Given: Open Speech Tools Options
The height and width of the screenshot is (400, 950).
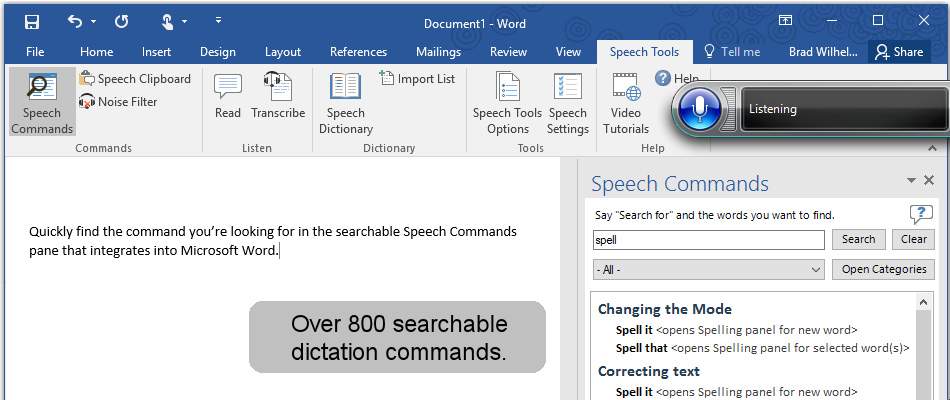Looking at the screenshot, I should 508,103.
